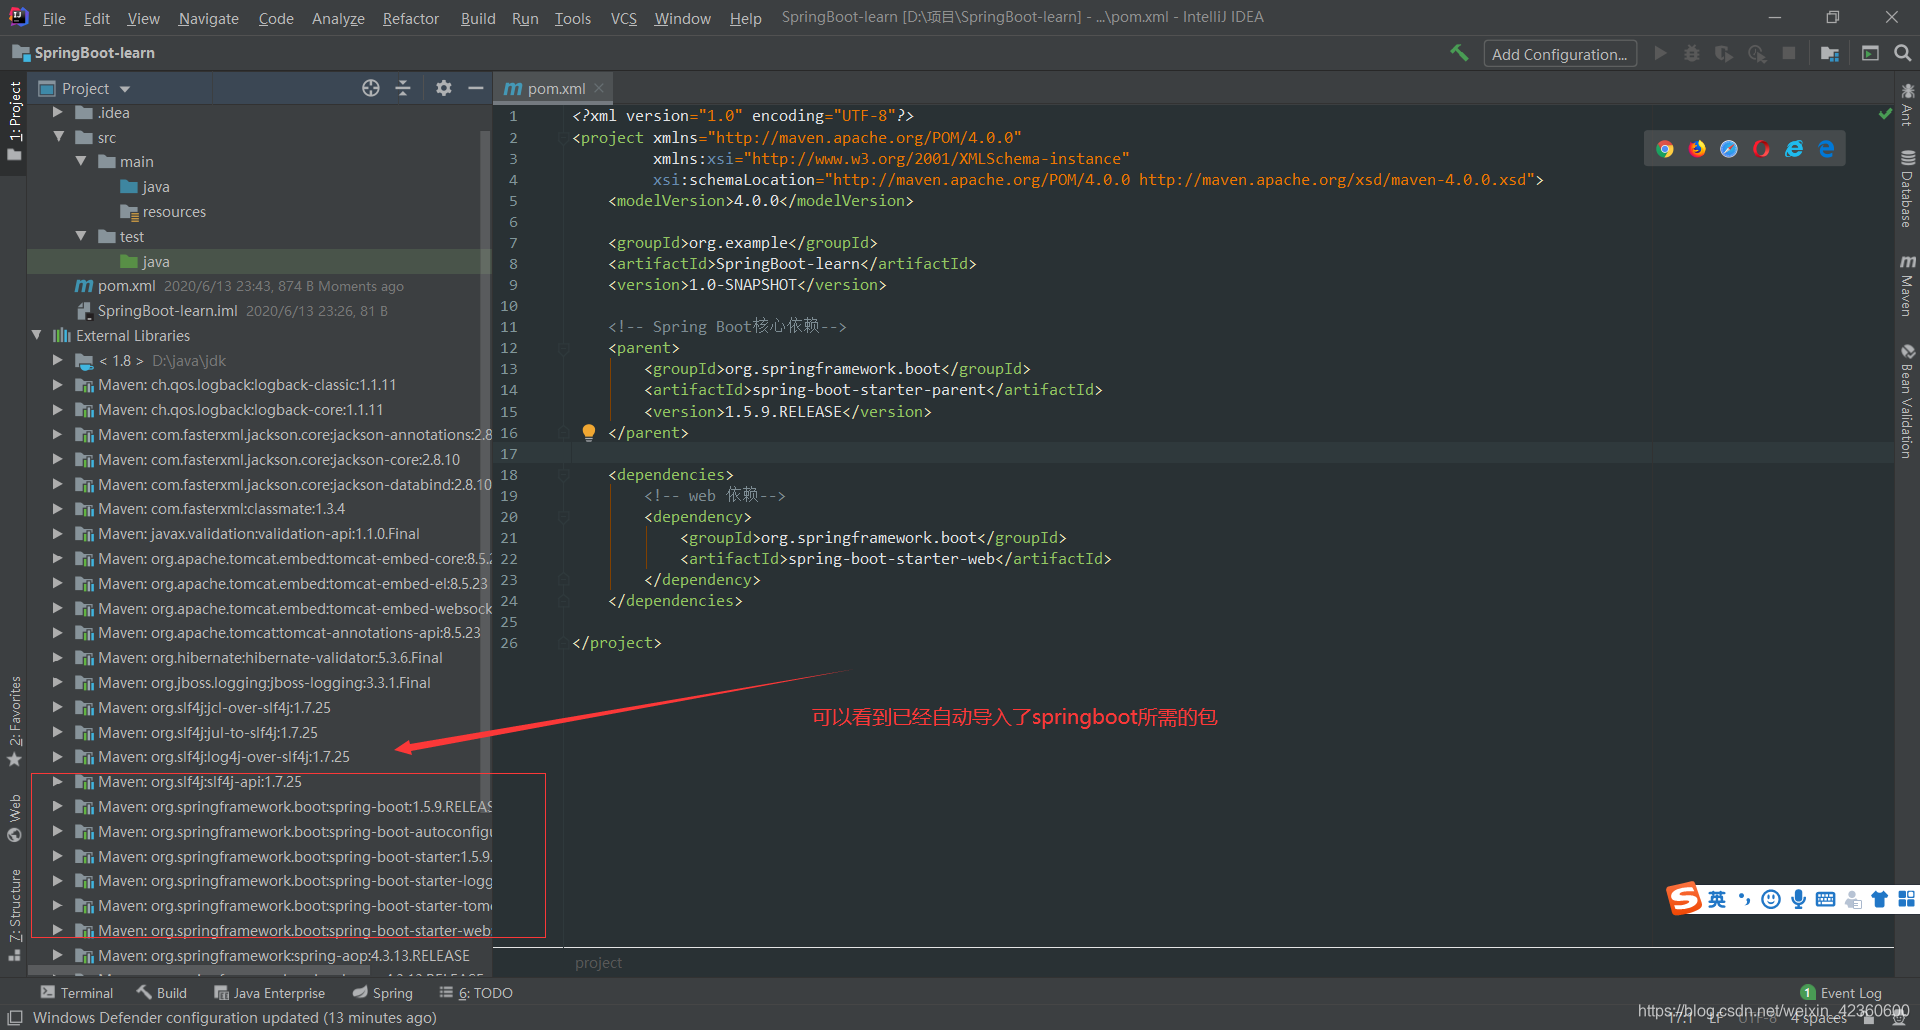Open the Terminal tool window
Image resolution: width=1920 pixels, height=1030 pixels.
coord(77,993)
